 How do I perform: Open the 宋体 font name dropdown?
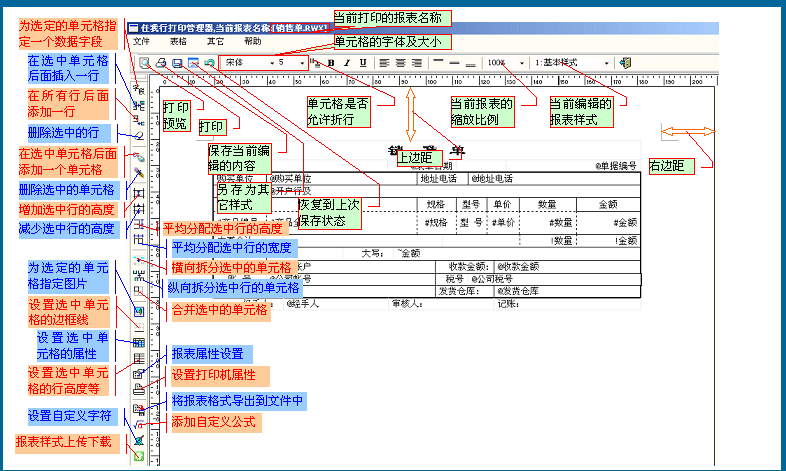click(x=271, y=63)
